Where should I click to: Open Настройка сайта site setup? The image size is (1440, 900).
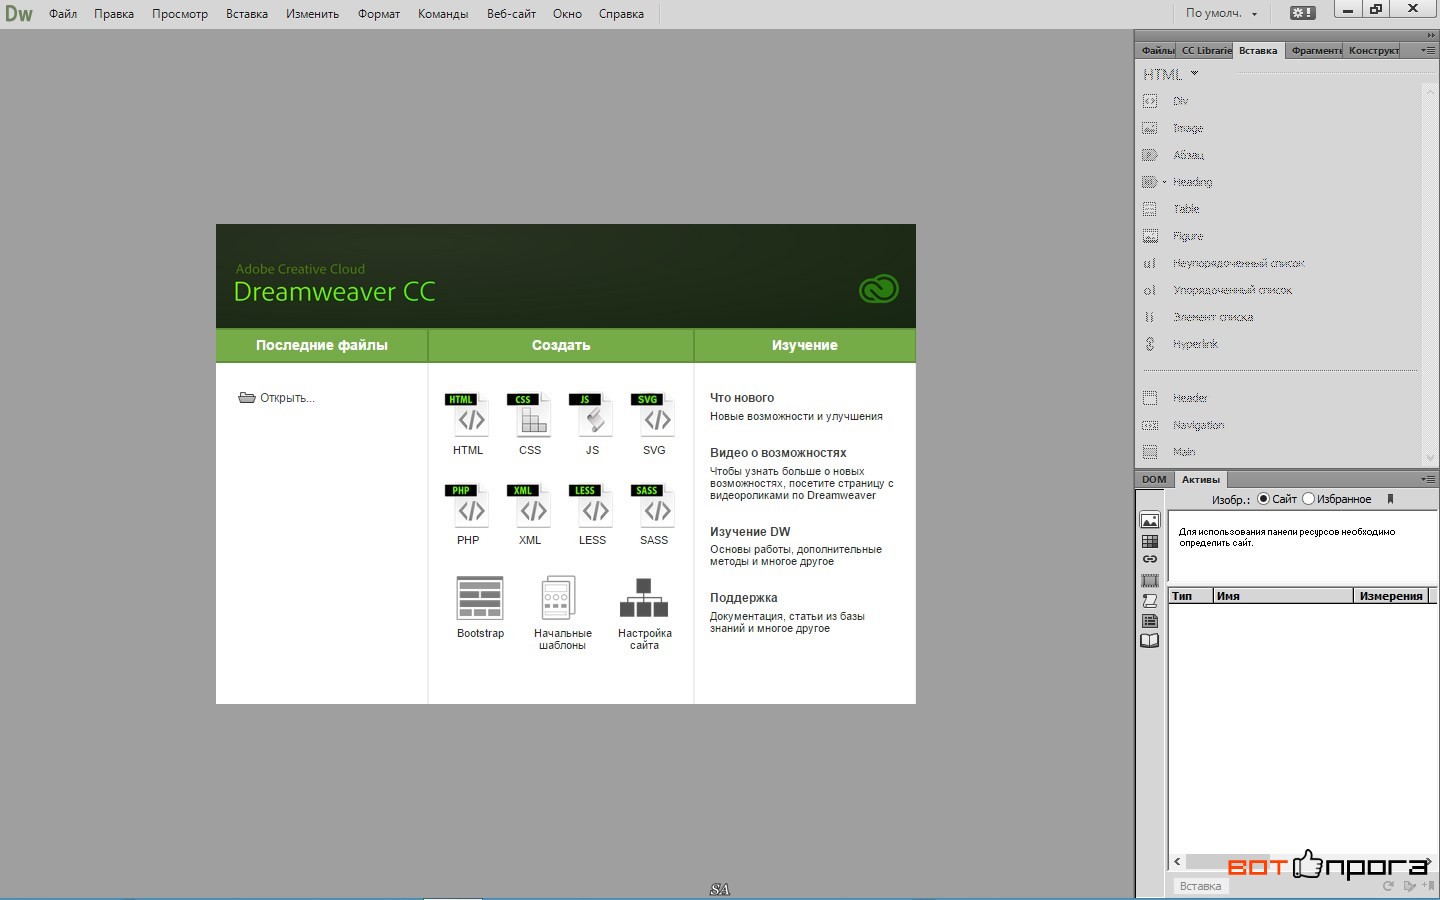pos(644,613)
